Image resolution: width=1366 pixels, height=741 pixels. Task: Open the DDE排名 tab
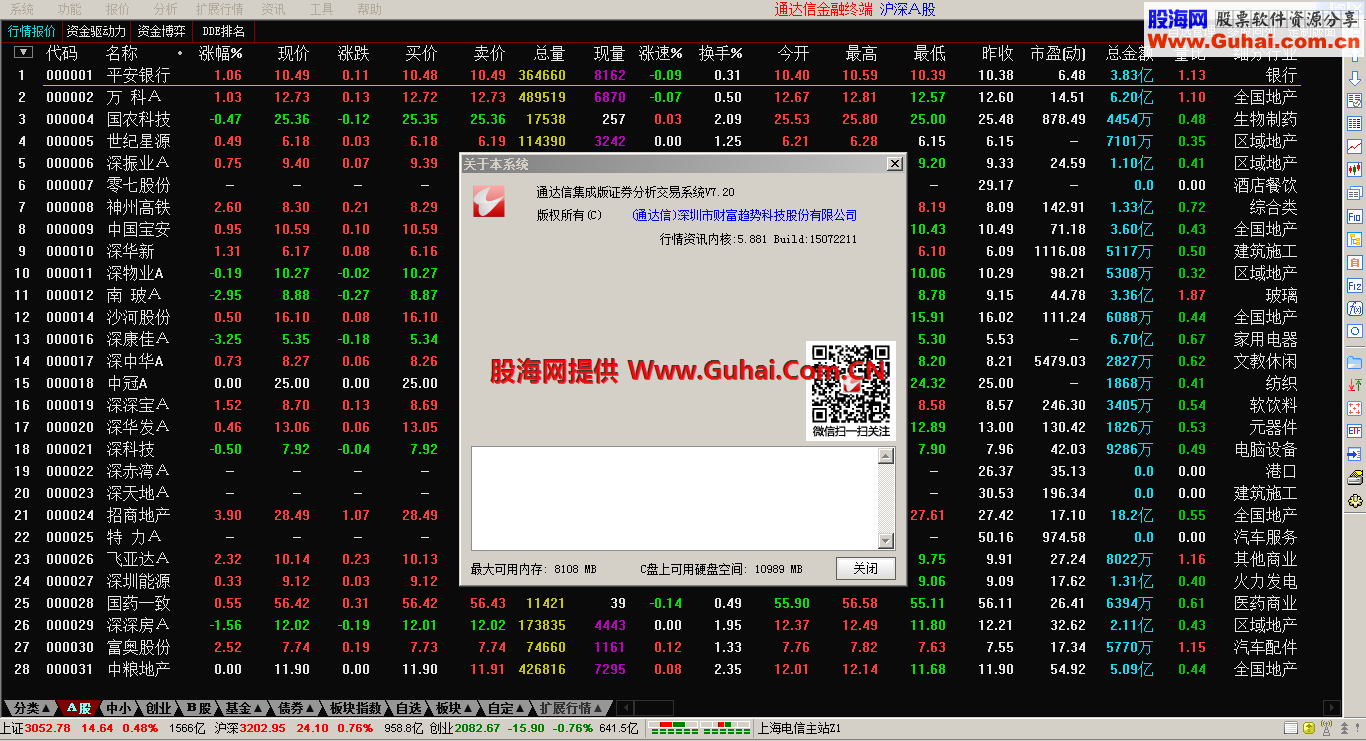point(223,31)
